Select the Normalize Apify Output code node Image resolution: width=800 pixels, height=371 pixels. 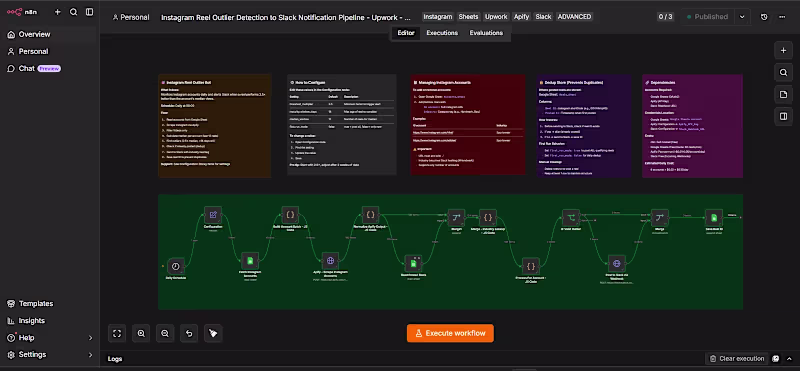[x=370, y=215]
